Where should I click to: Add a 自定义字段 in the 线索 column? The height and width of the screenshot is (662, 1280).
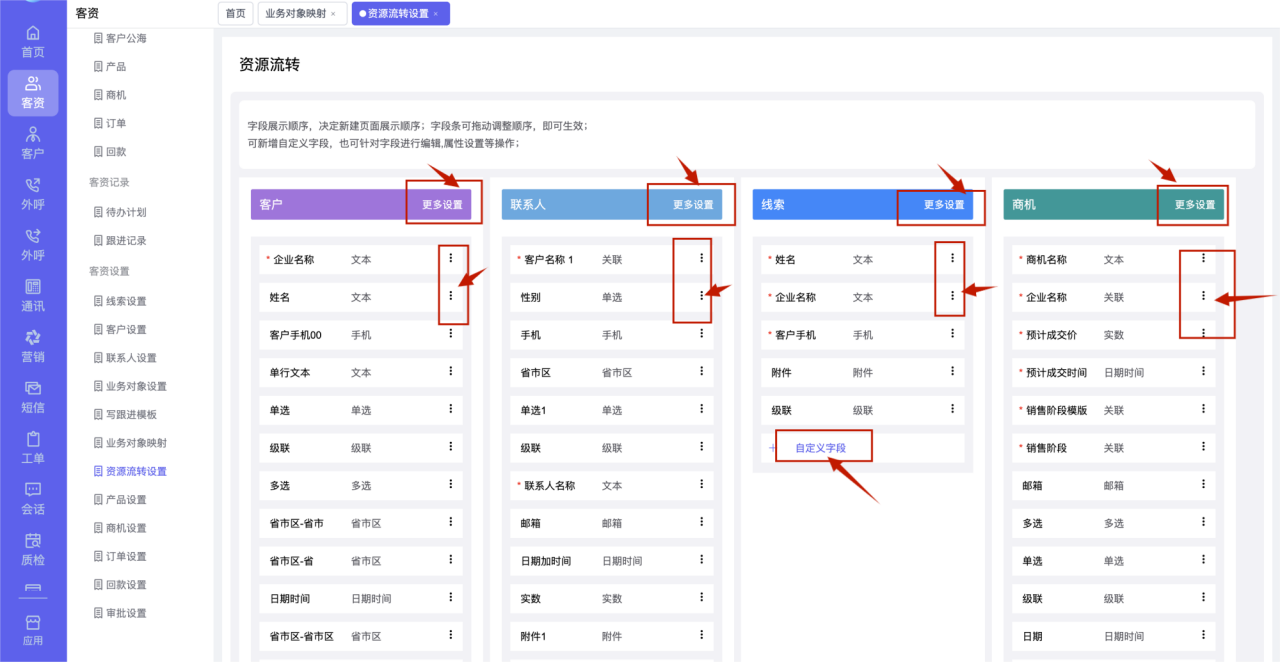coord(820,448)
